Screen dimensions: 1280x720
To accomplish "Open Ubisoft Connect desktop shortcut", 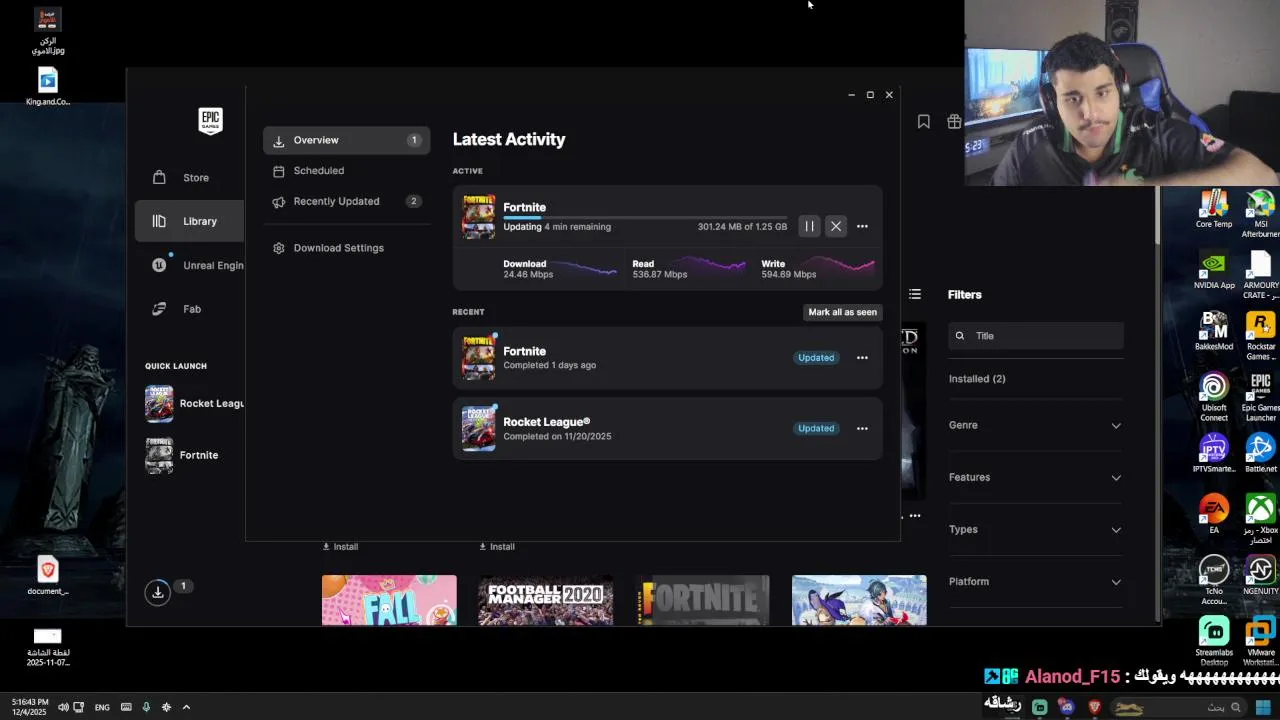I will 1214,397.
